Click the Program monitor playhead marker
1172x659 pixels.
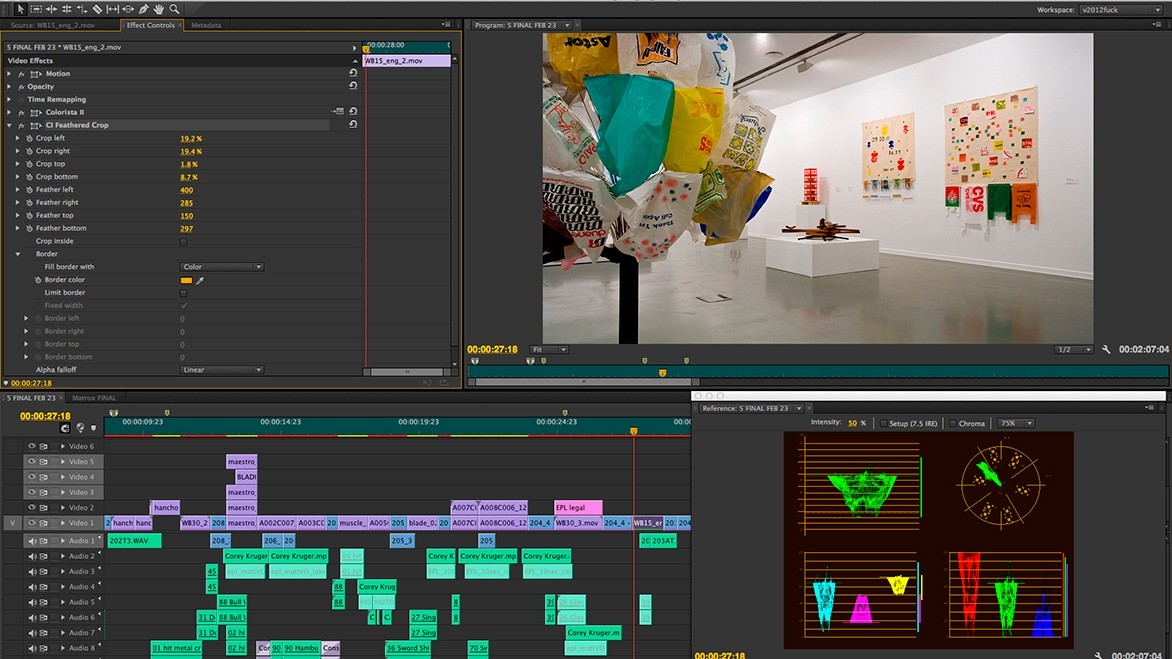pos(662,372)
